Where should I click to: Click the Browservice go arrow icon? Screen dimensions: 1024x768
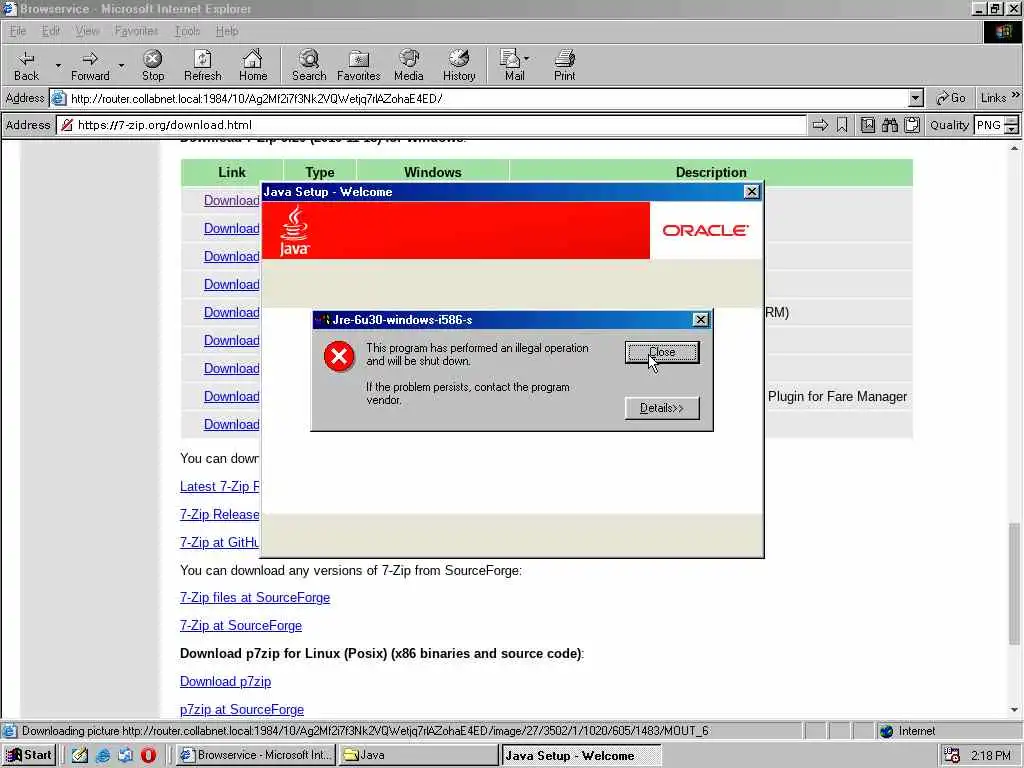tap(820, 125)
